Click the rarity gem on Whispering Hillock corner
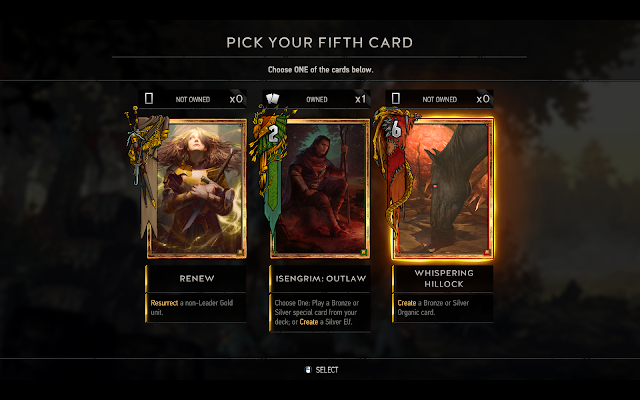Screen dimensions: 640x400 [x=487, y=252]
